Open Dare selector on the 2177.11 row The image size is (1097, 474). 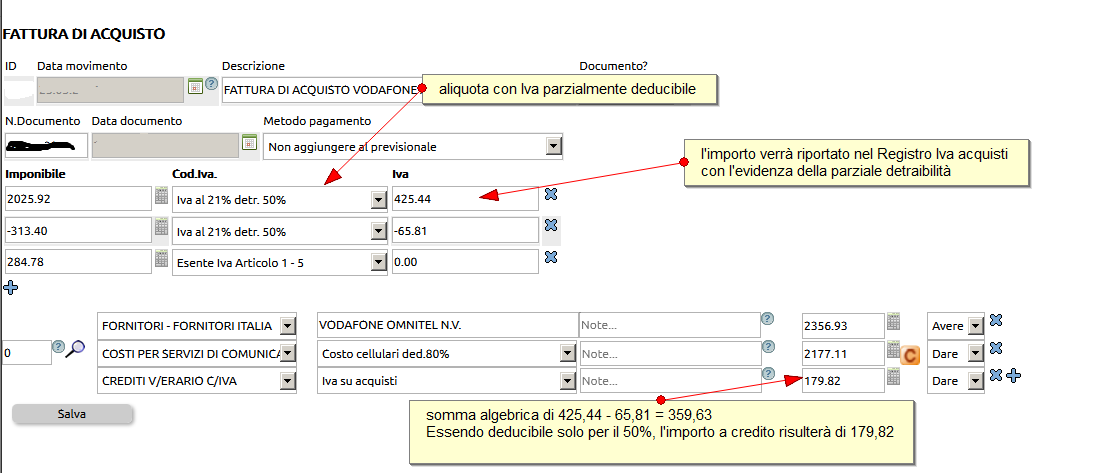(x=956, y=354)
